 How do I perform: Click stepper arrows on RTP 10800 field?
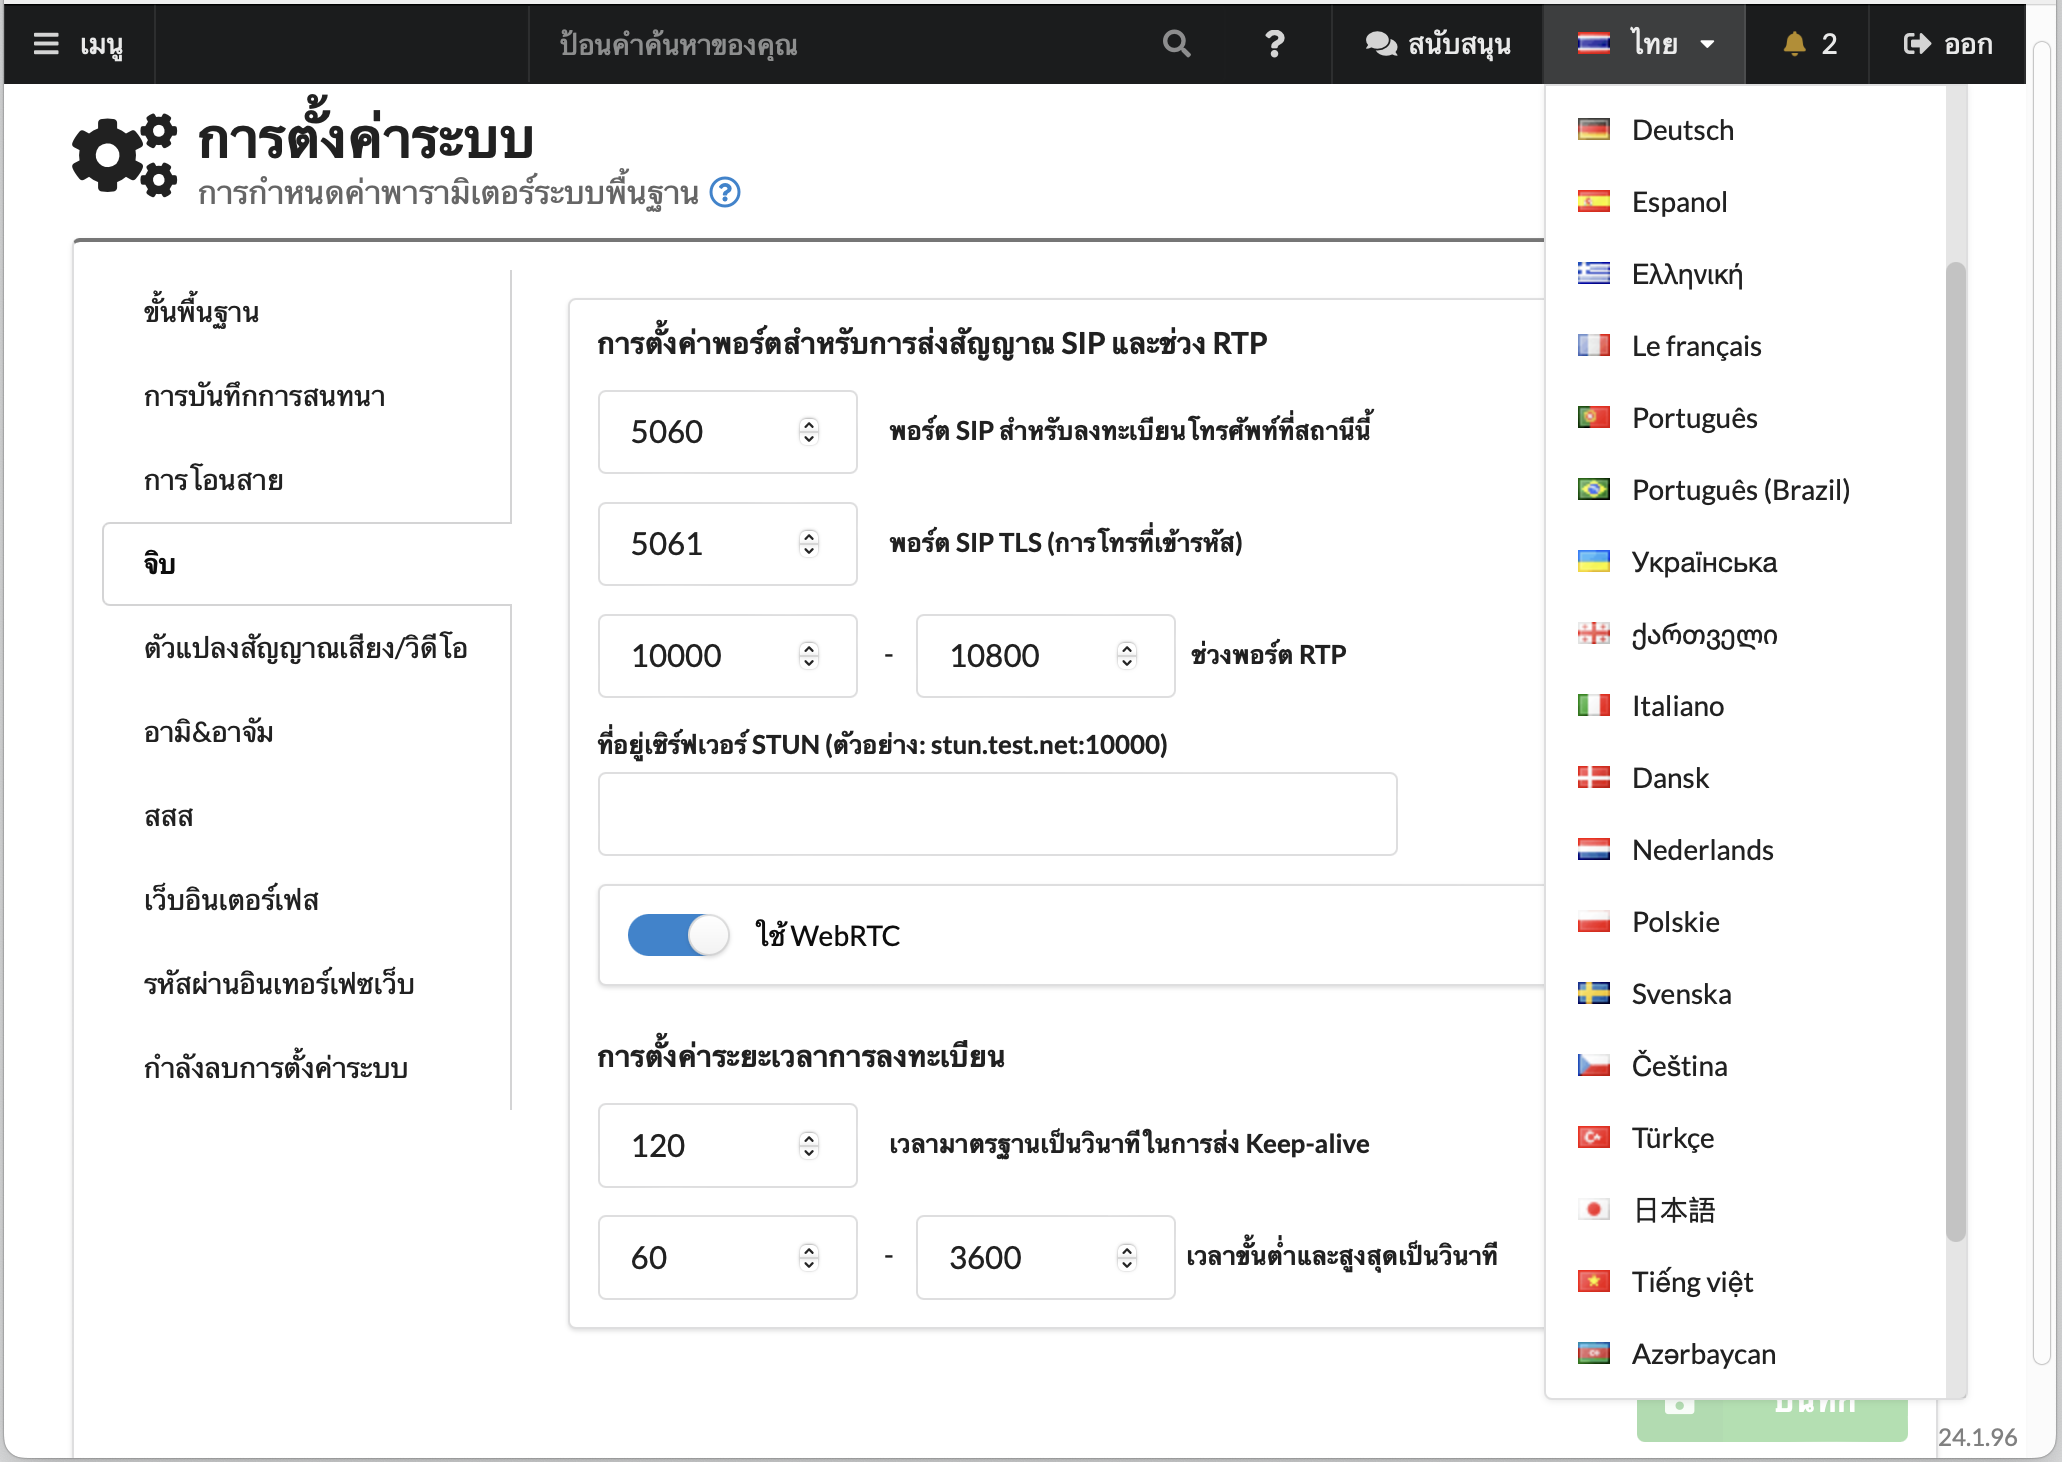click(x=1127, y=655)
